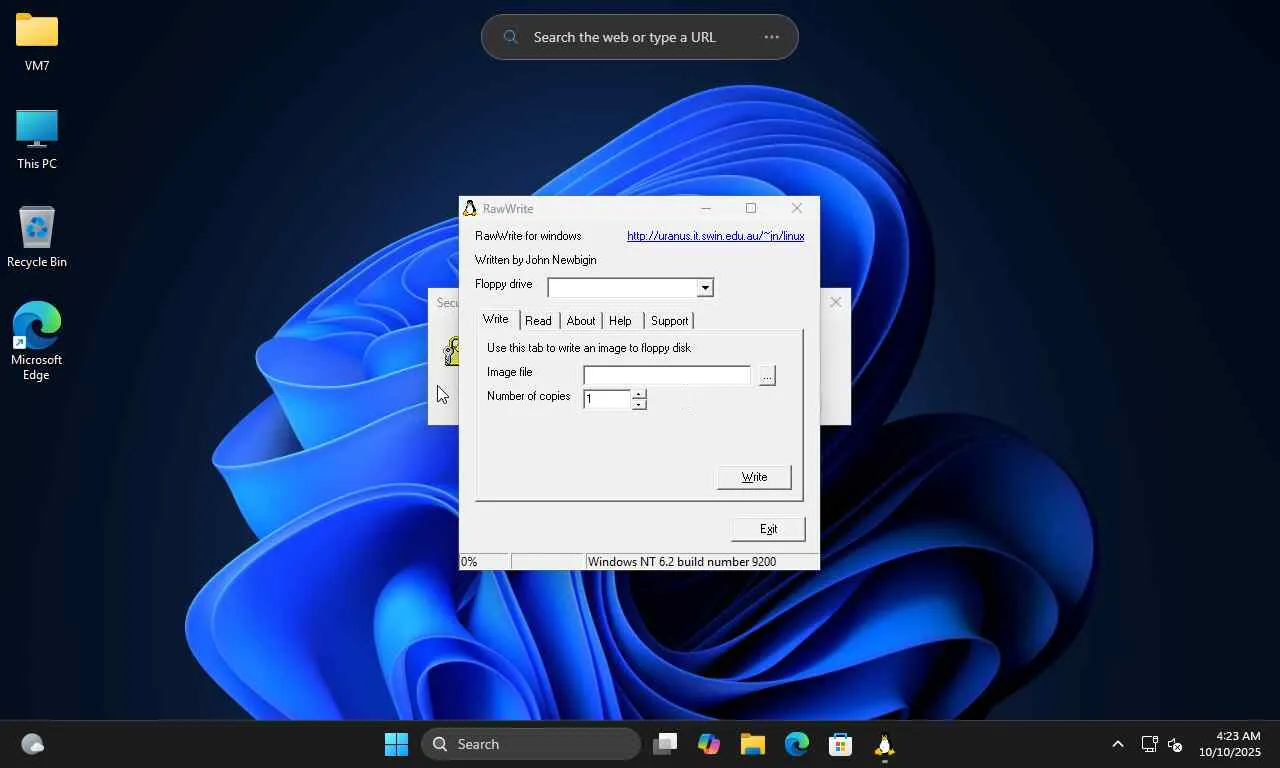
Task: Open the VM7 folder desktop icon
Action: click(37, 42)
